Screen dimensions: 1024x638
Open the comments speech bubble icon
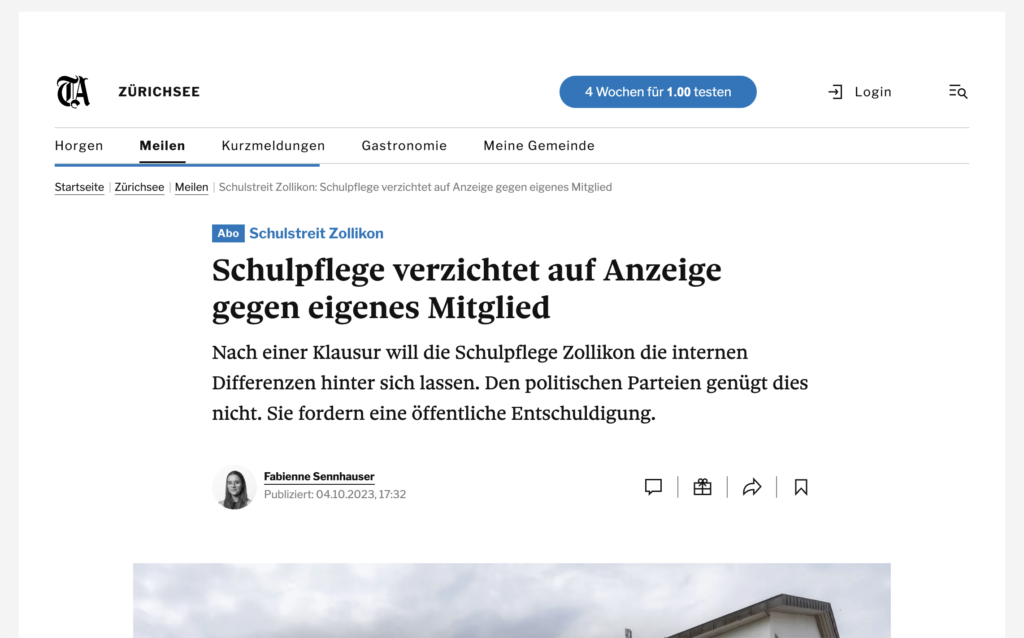(653, 487)
